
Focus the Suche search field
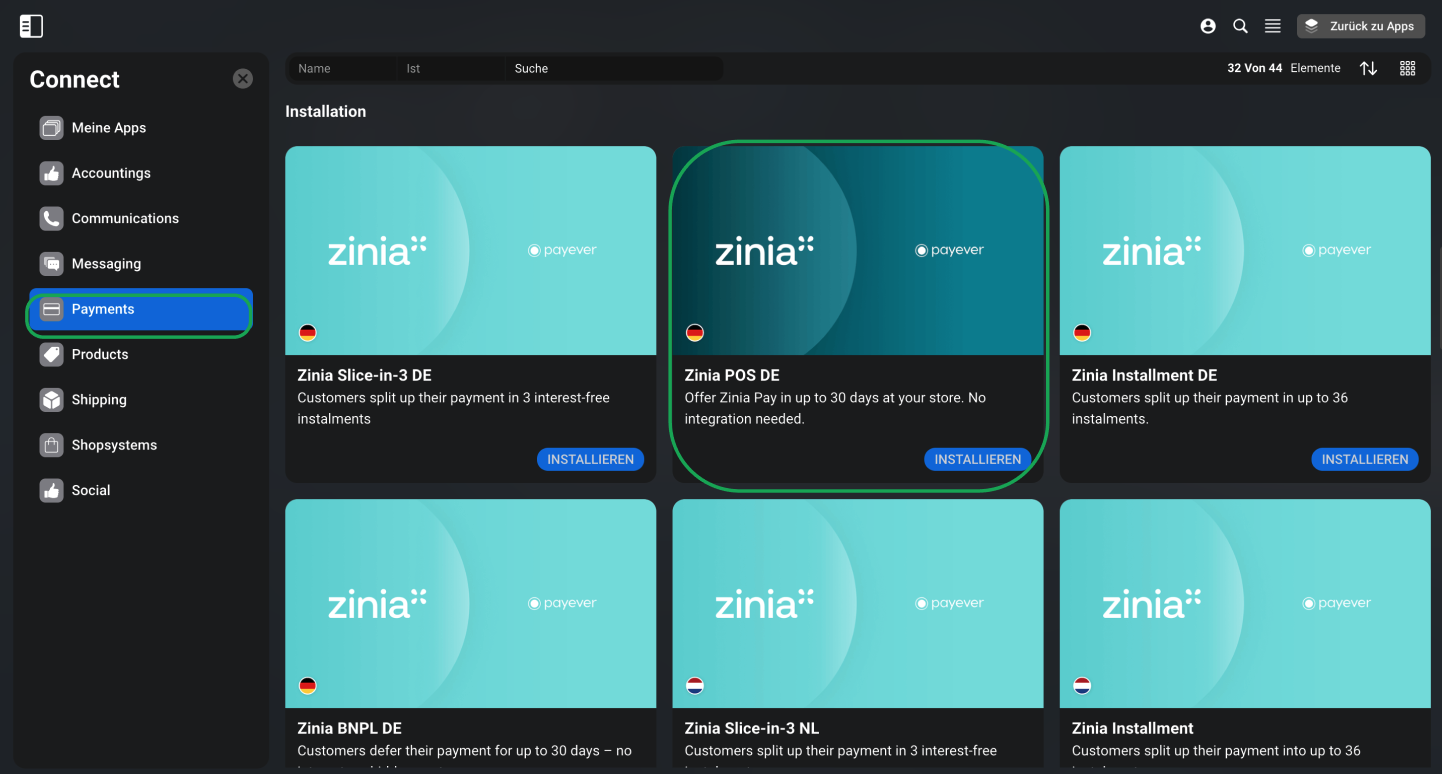click(x=614, y=68)
